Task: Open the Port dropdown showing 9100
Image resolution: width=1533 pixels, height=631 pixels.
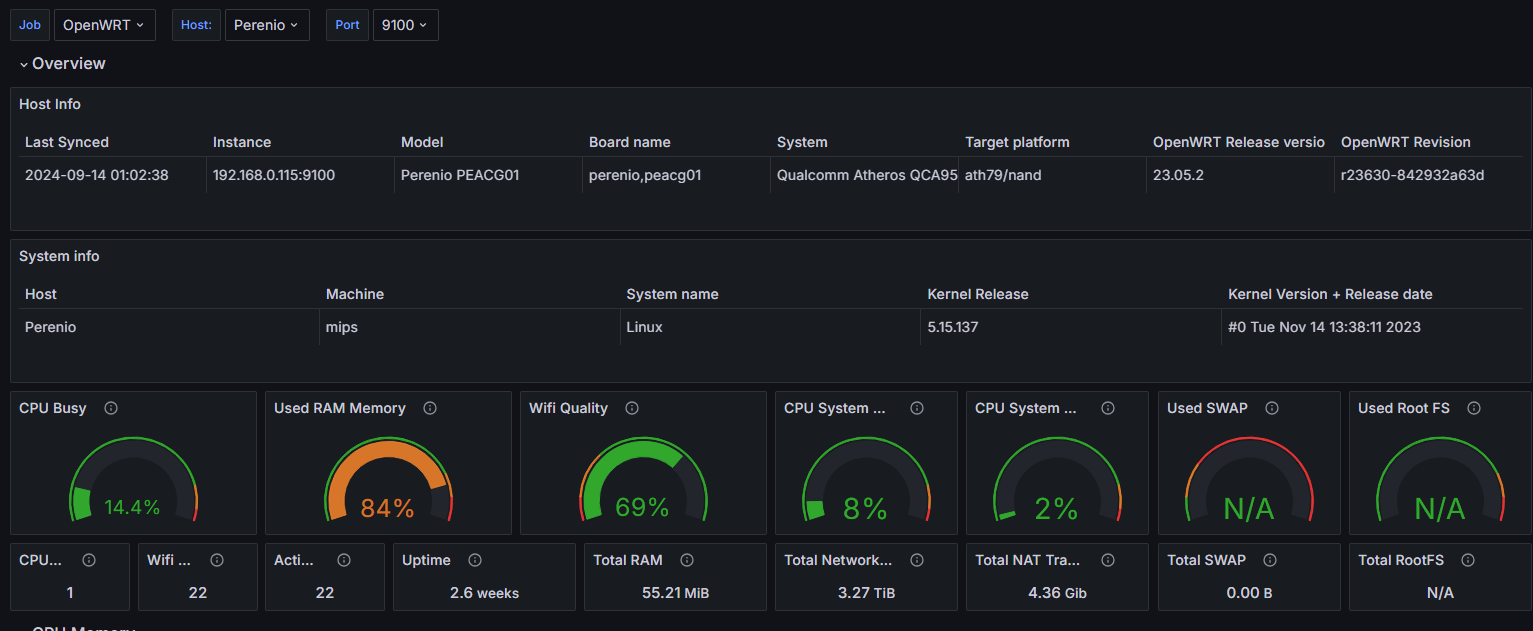Action: point(405,25)
